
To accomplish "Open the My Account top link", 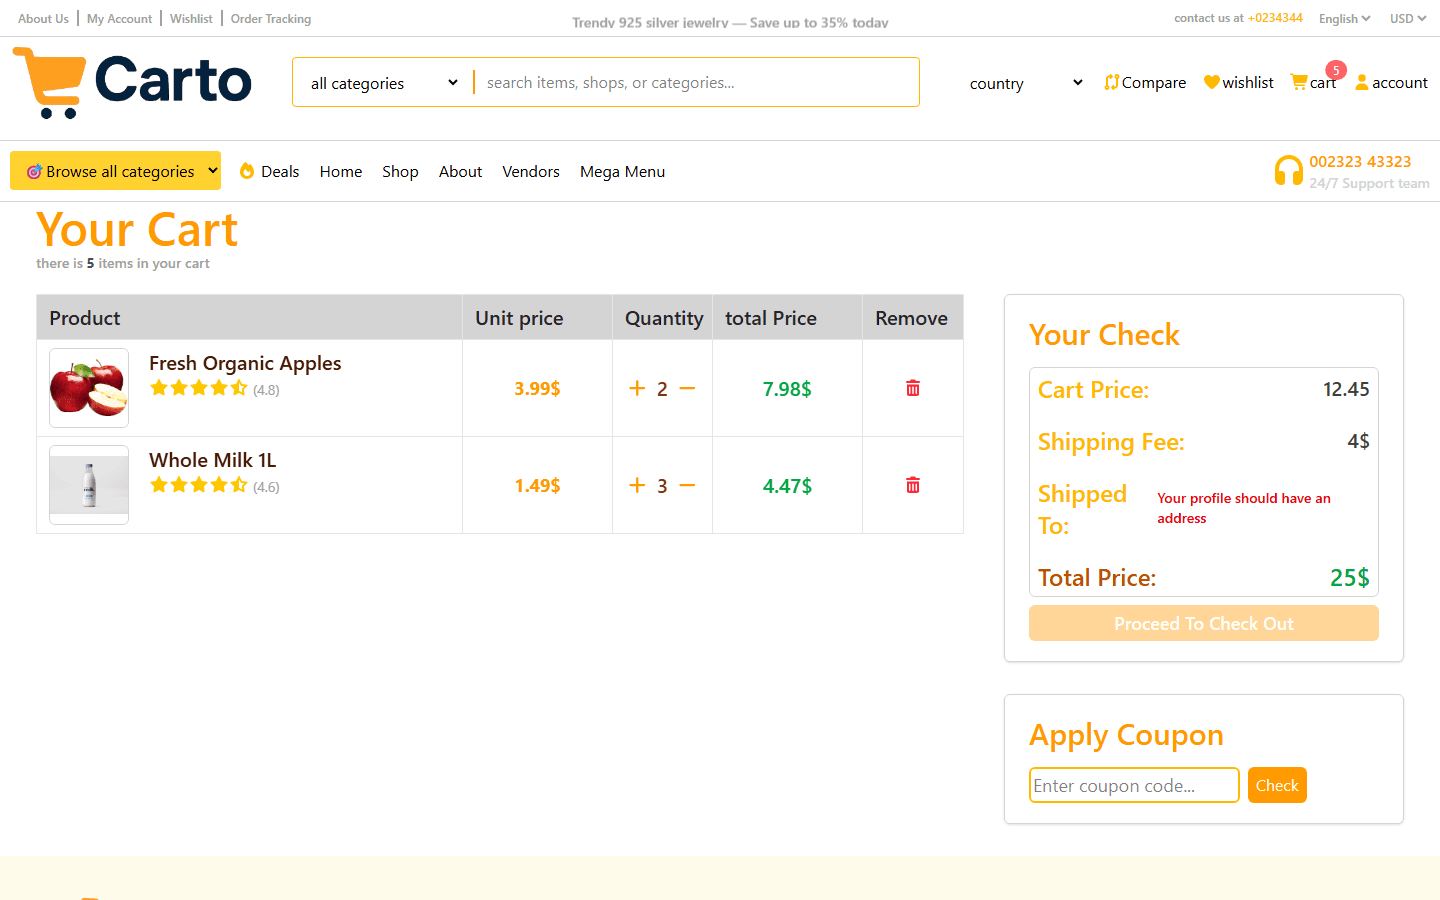I will [x=119, y=18].
